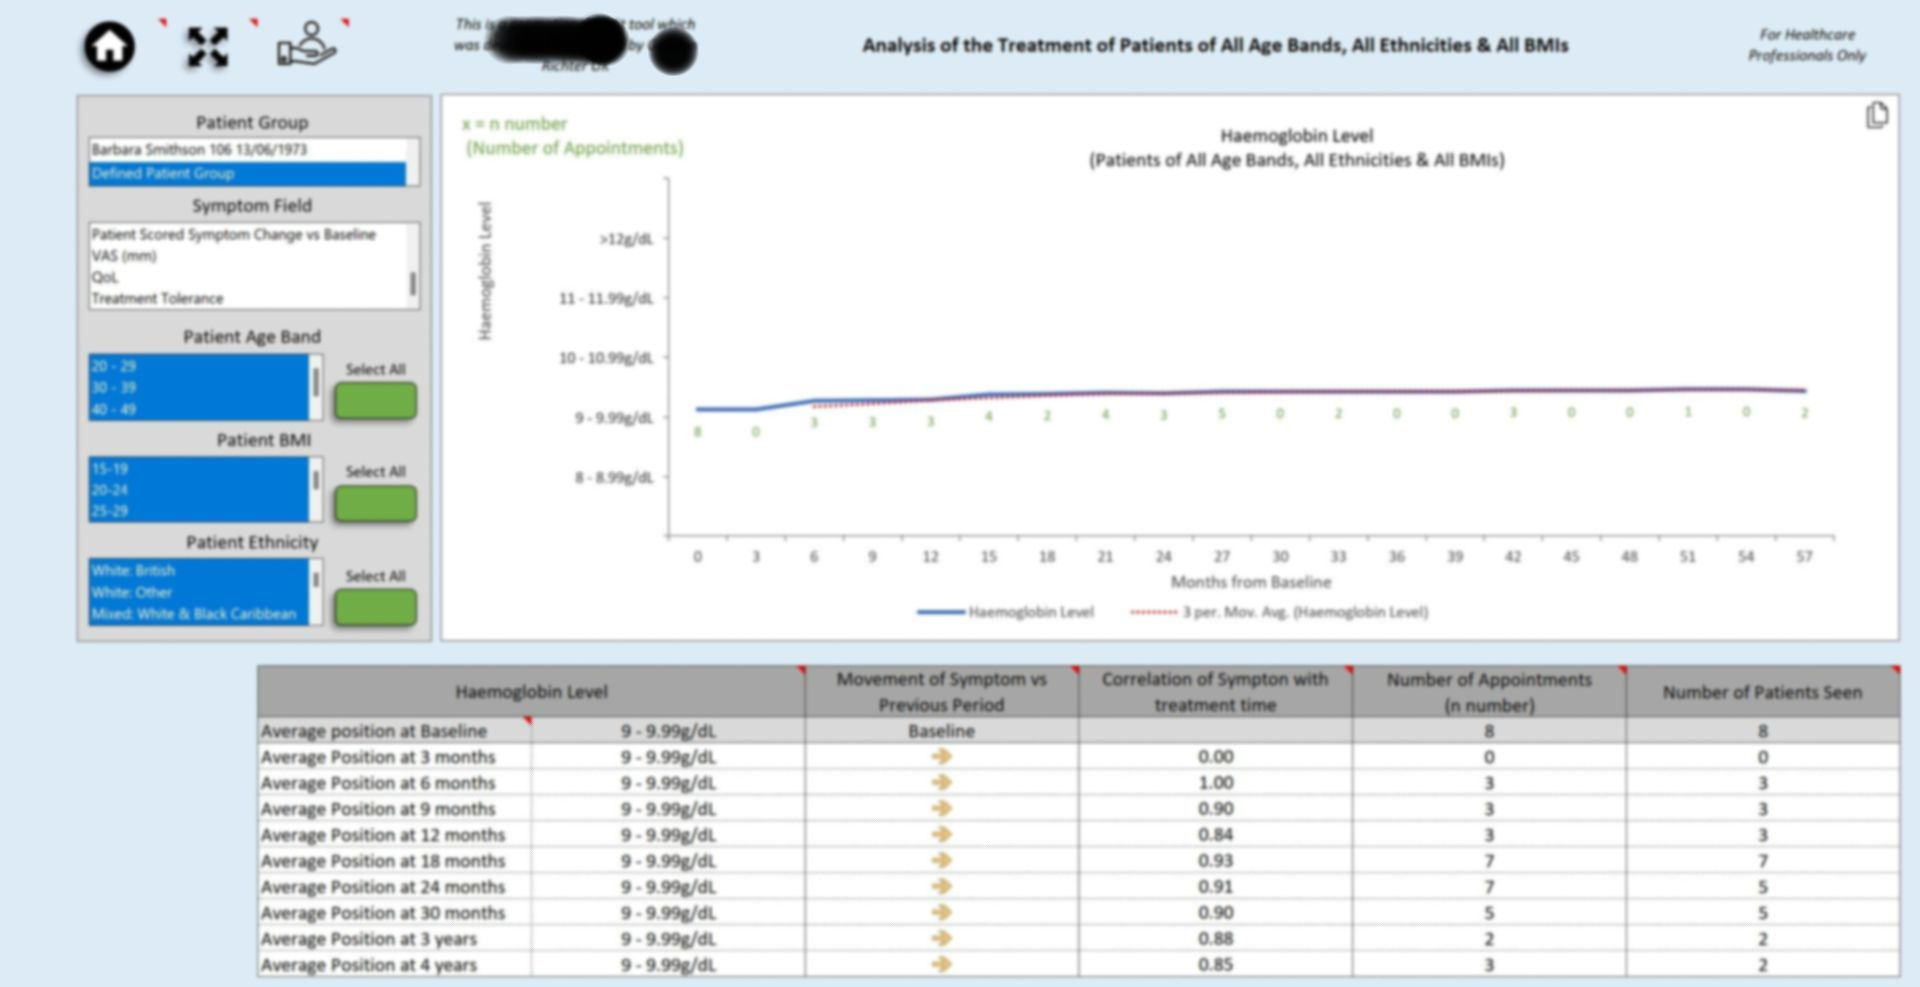Click Movement of Symptom vs Previous Period header
The width and height of the screenshot is (1920, 987).
[x=941, y=692]
